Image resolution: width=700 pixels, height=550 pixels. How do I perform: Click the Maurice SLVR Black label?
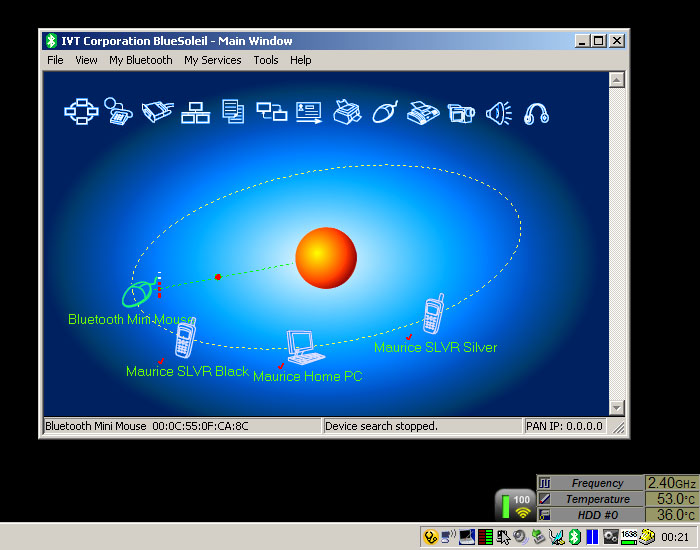188,371
